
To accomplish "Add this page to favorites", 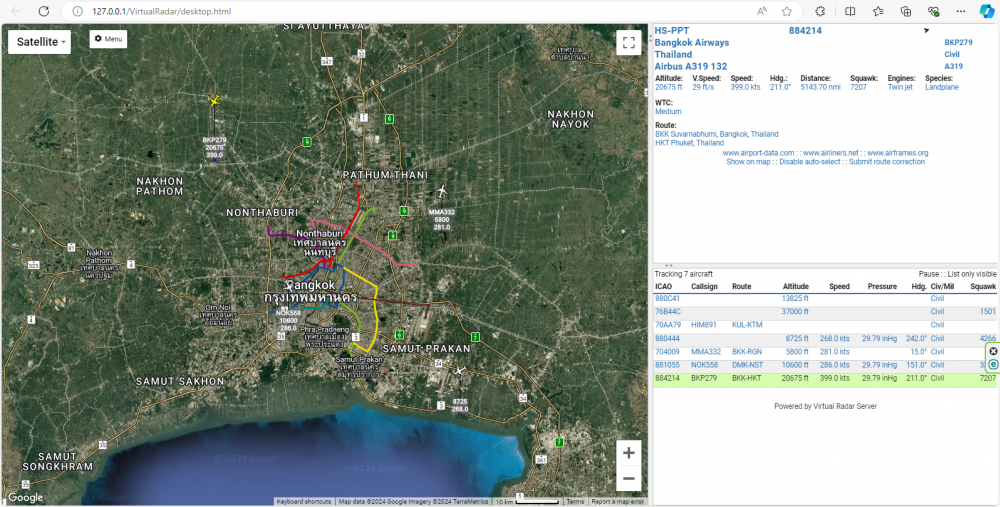I will click(x=787, y=10).
